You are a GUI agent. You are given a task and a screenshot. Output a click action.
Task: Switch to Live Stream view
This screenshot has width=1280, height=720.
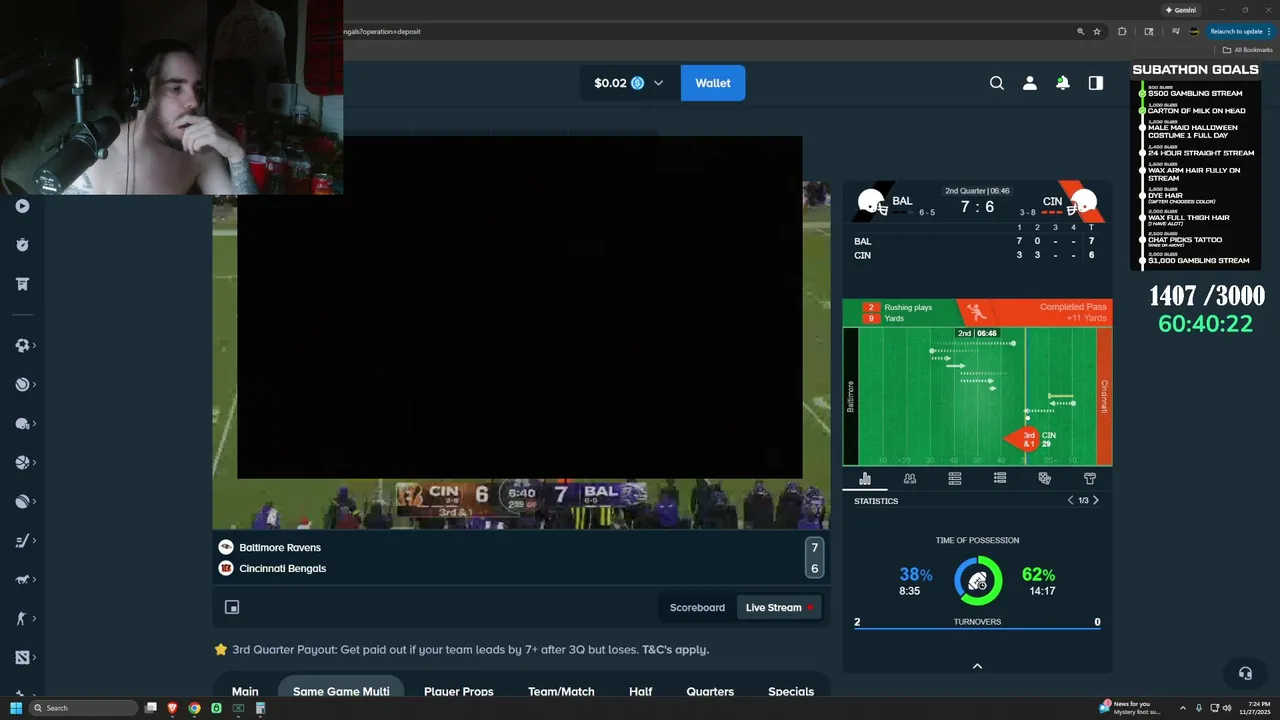[x=779, y=607]
